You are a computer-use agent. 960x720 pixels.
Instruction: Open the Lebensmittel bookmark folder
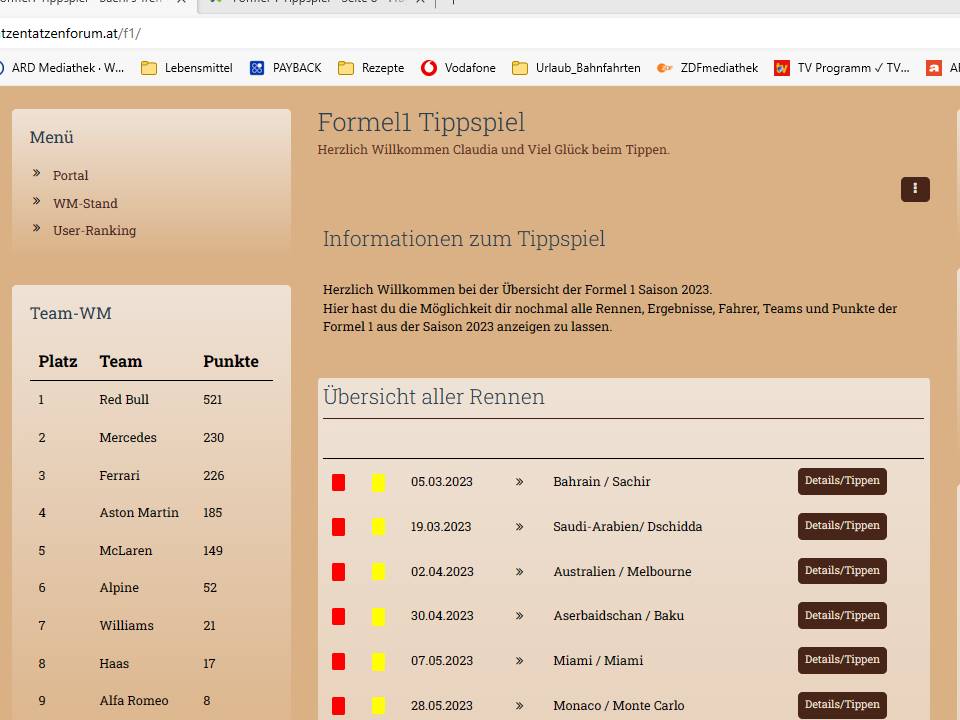[197, 68]
